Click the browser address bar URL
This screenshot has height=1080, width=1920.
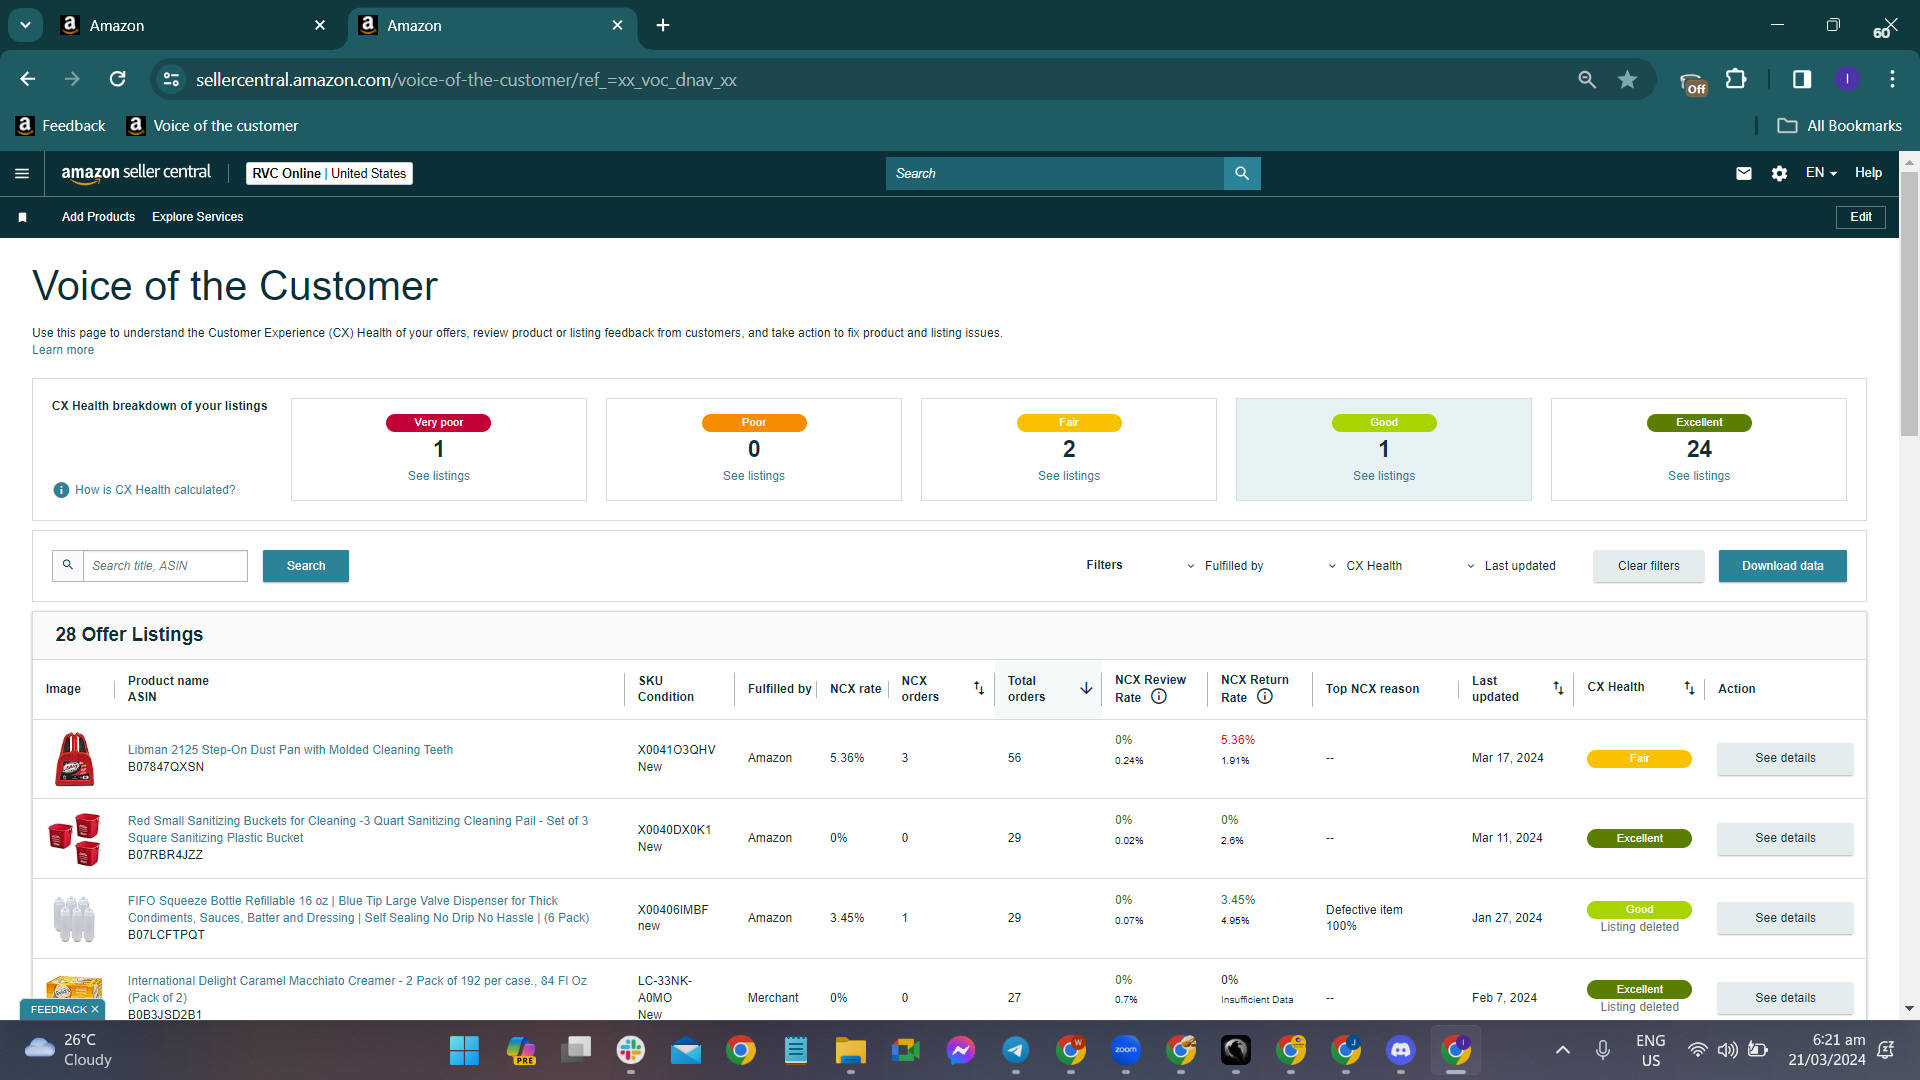(x=466, y=79)
